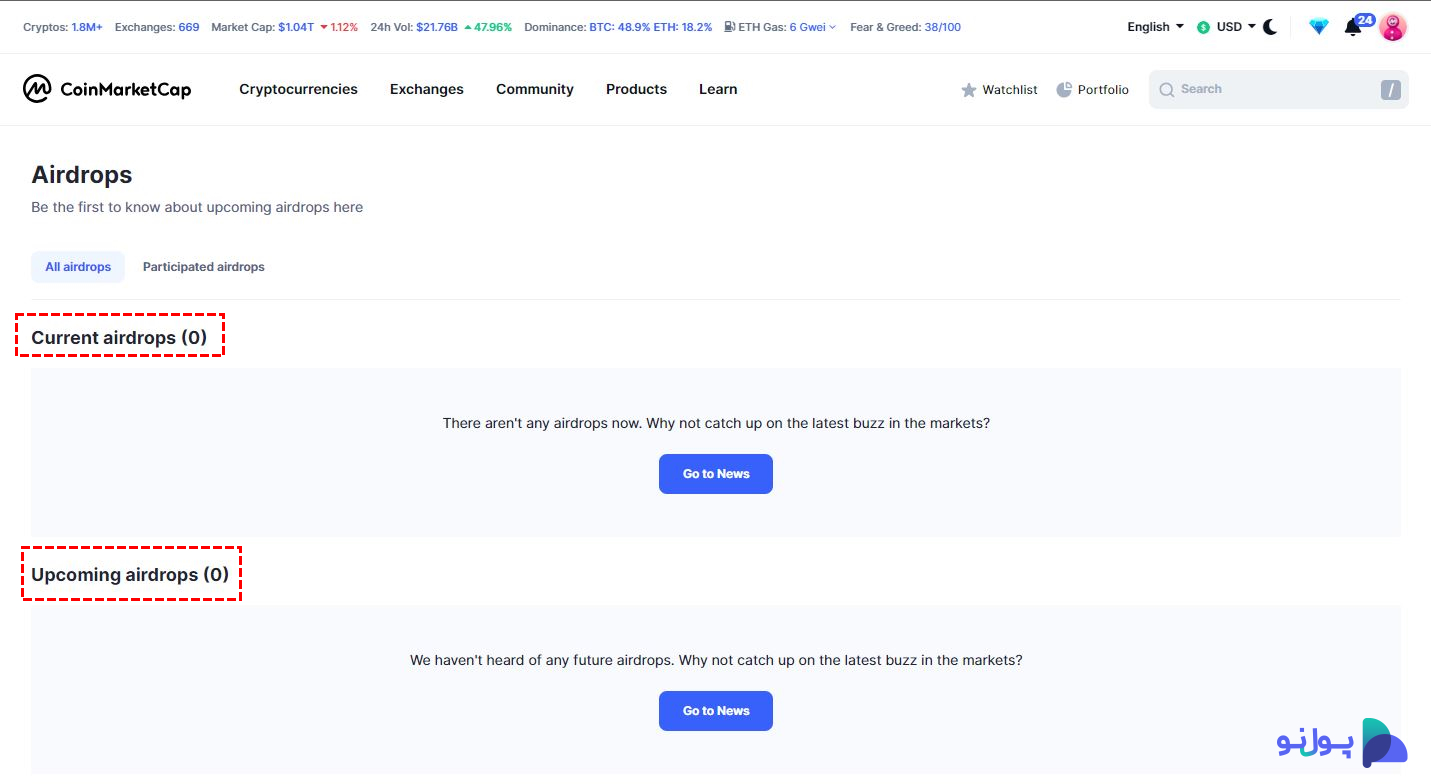1431x784 pixels.
Task: Open the diamond rewards icon
Action: (x=1319, y=27)
